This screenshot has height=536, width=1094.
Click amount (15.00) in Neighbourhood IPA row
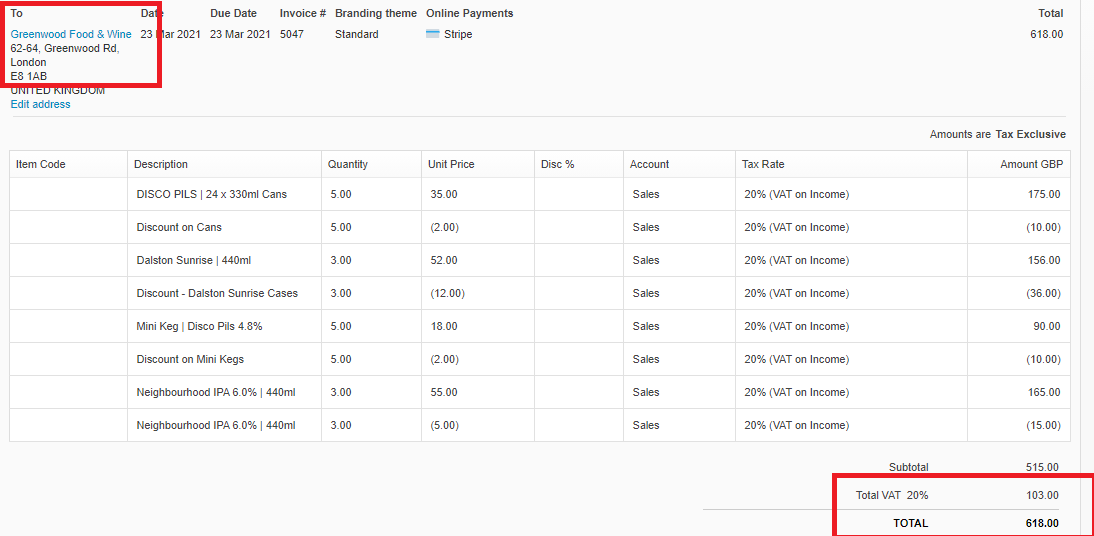pyautogui.click(x=1043, y=425)
